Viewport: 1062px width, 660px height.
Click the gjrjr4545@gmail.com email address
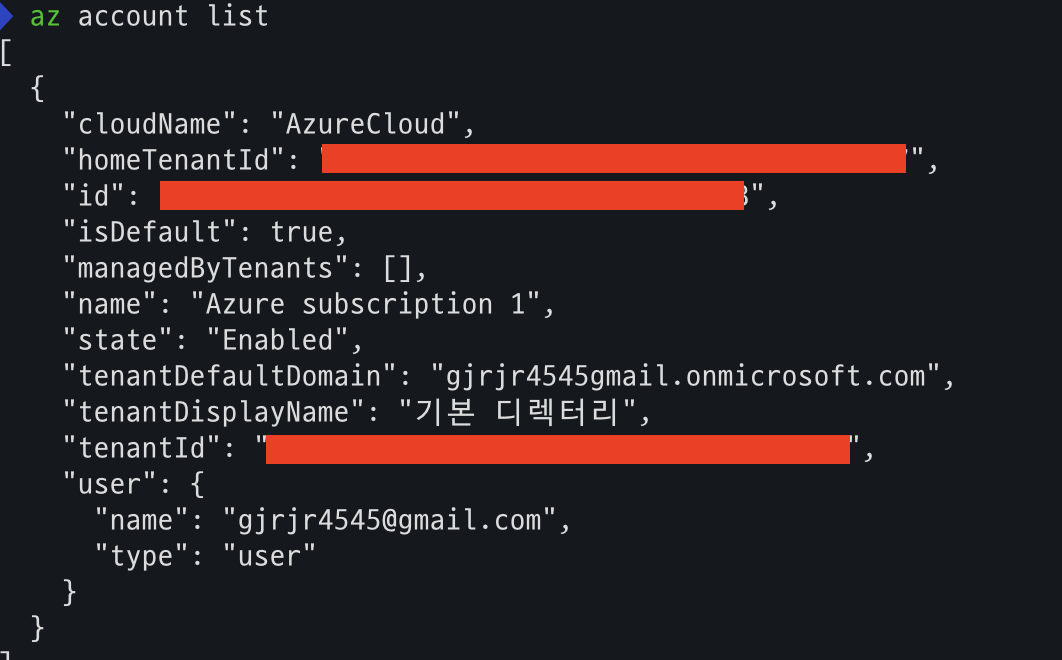point(389,520)
